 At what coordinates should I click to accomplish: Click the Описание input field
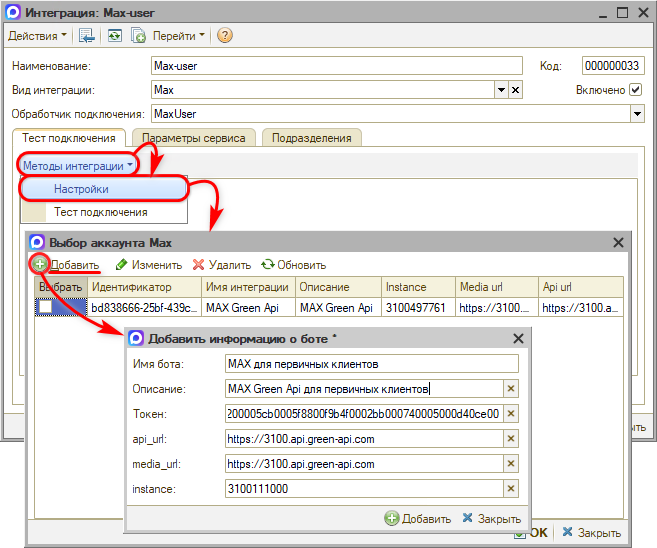[x=364, y=389]
